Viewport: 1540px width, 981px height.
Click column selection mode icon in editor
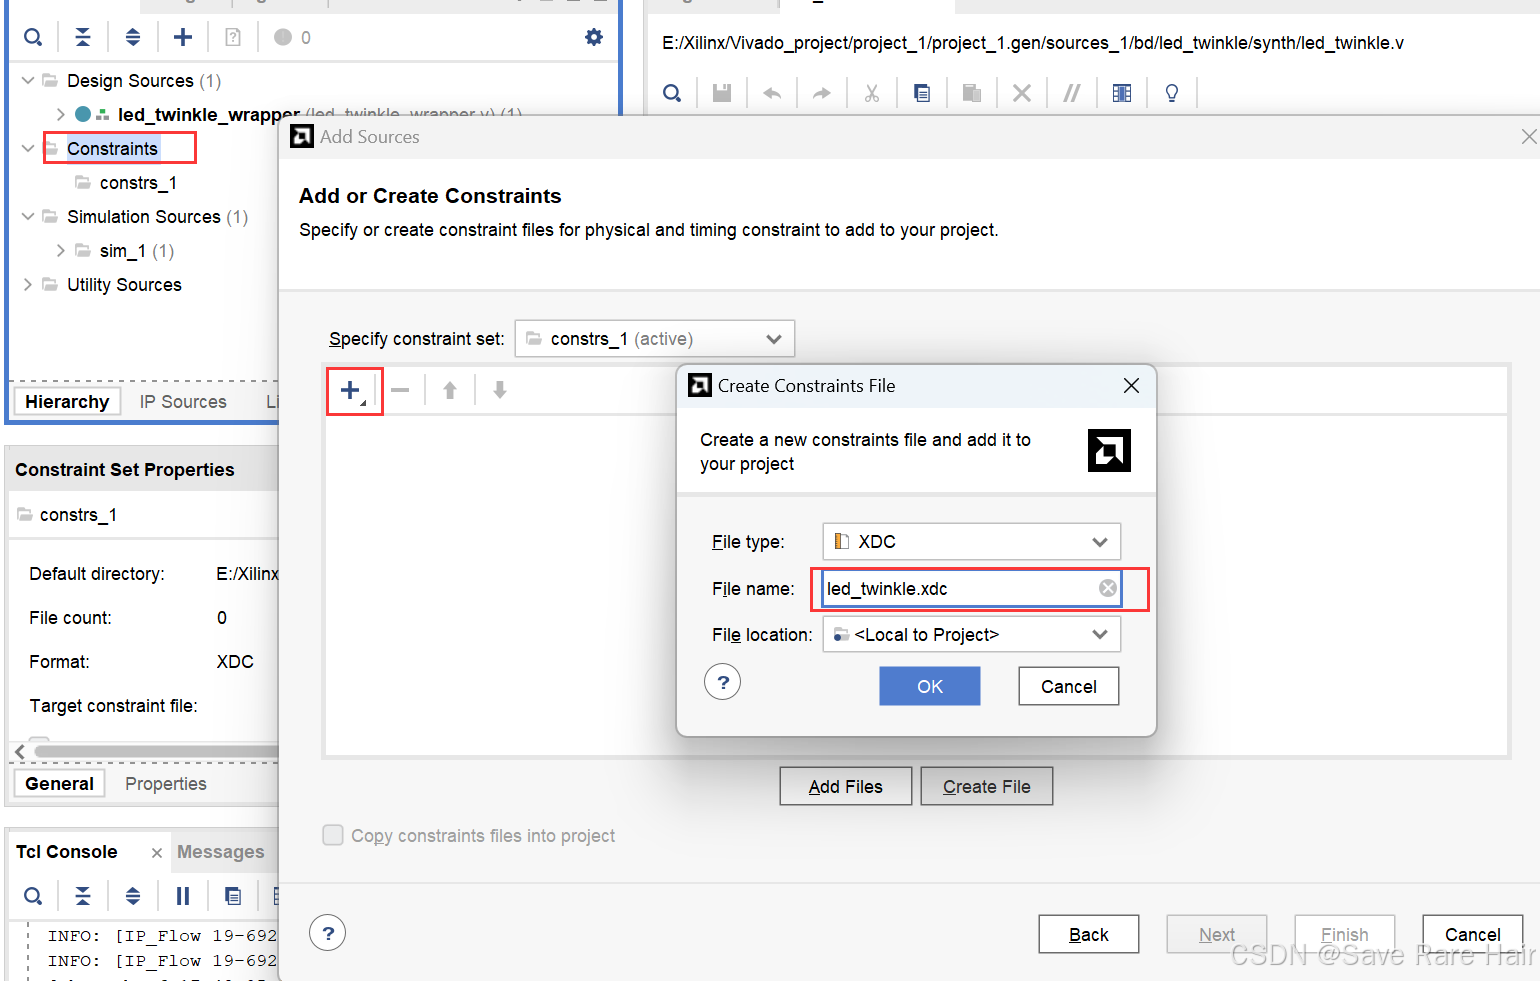point(1122,93)
